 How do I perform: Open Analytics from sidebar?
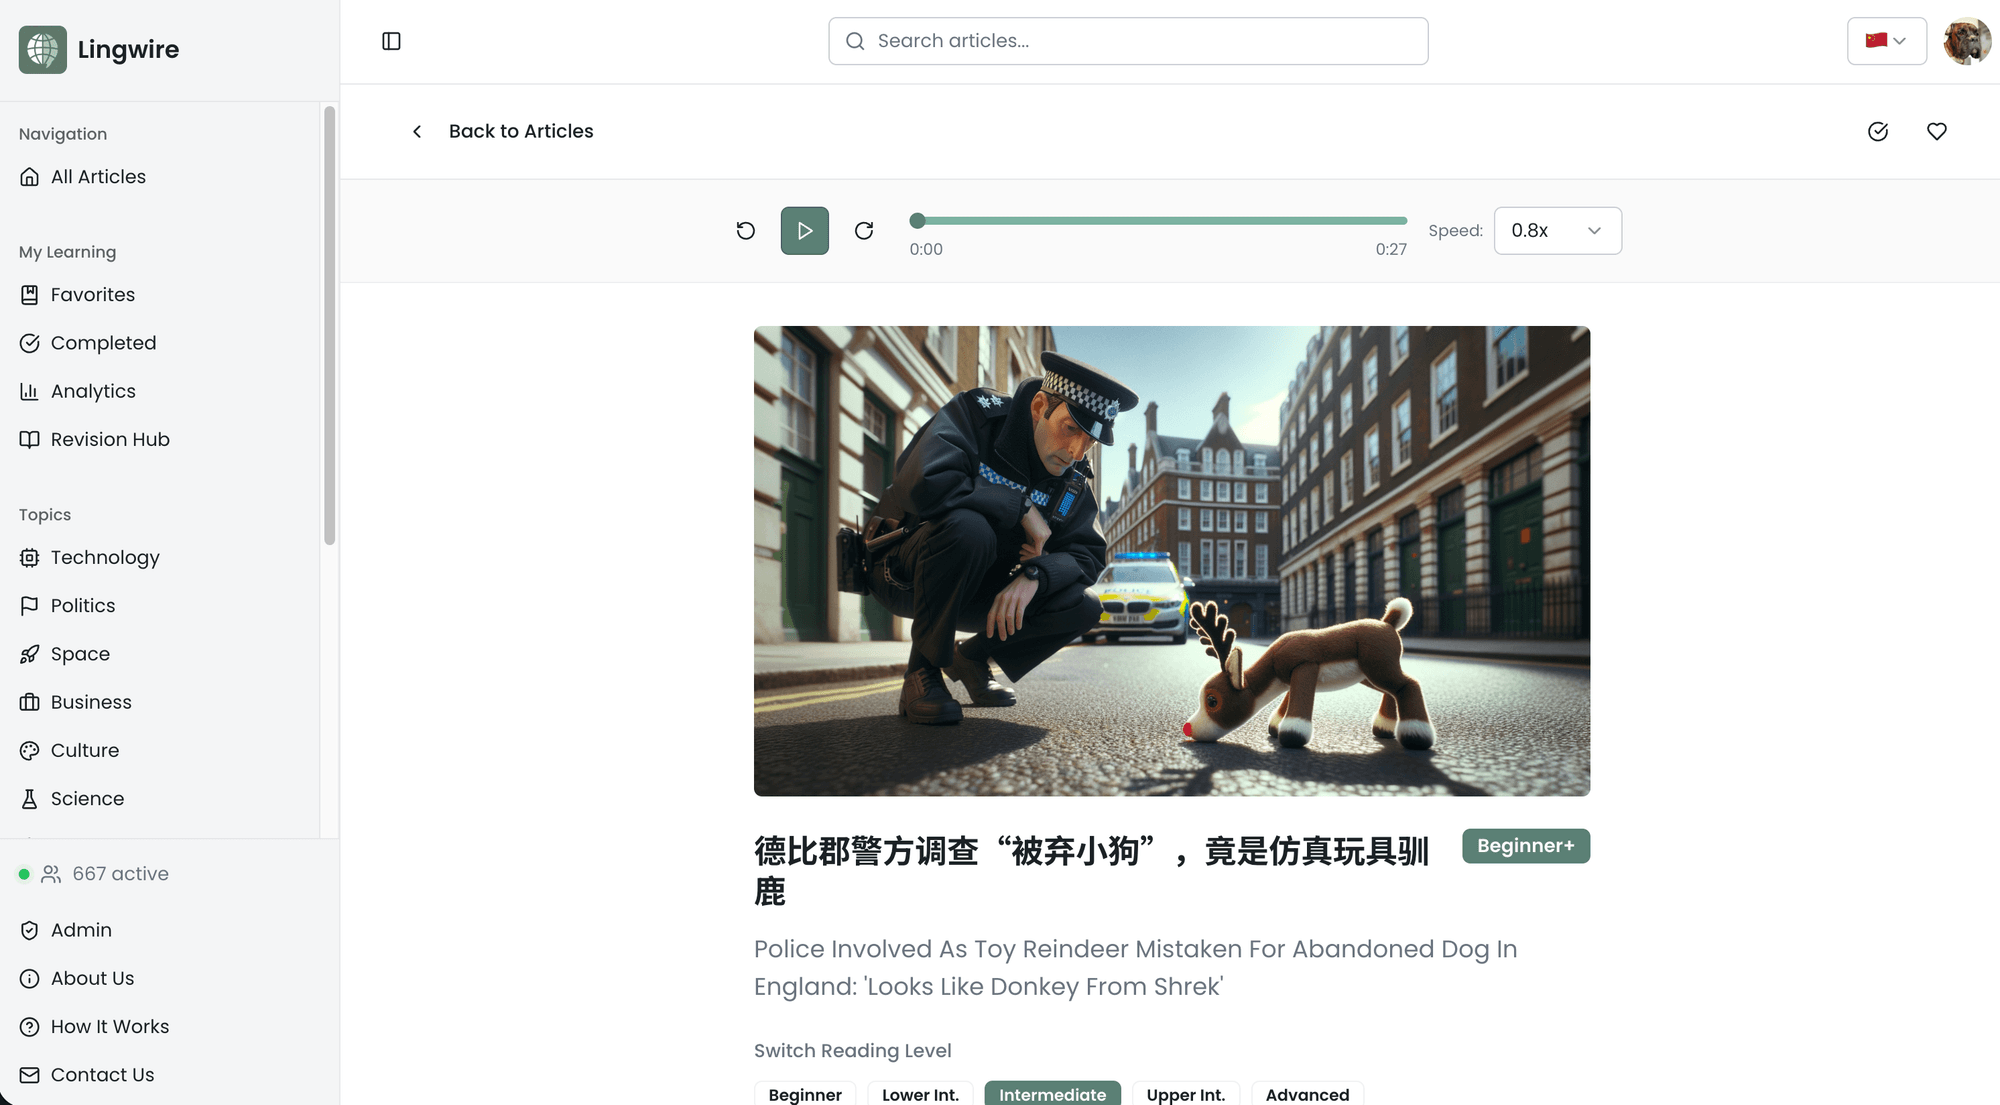point(93,391)
